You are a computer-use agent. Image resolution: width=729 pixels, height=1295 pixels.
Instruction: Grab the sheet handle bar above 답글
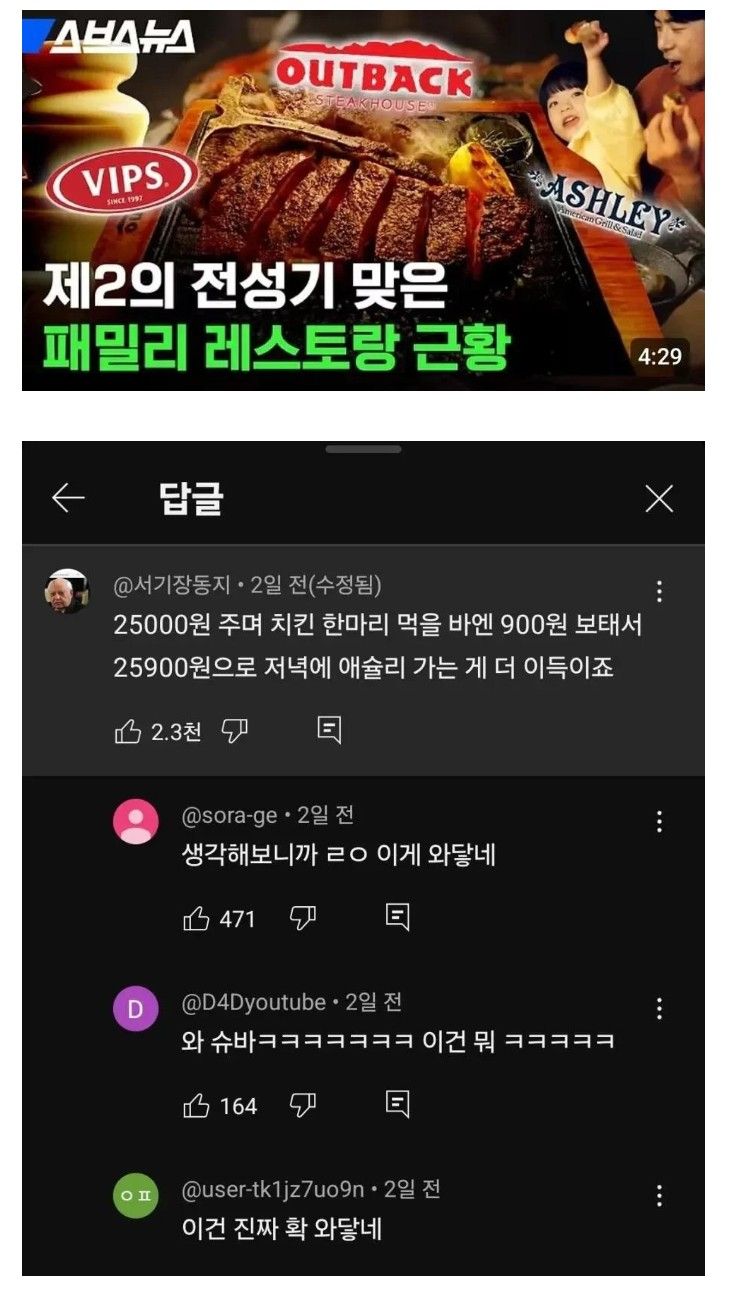(x=363, y=450)
